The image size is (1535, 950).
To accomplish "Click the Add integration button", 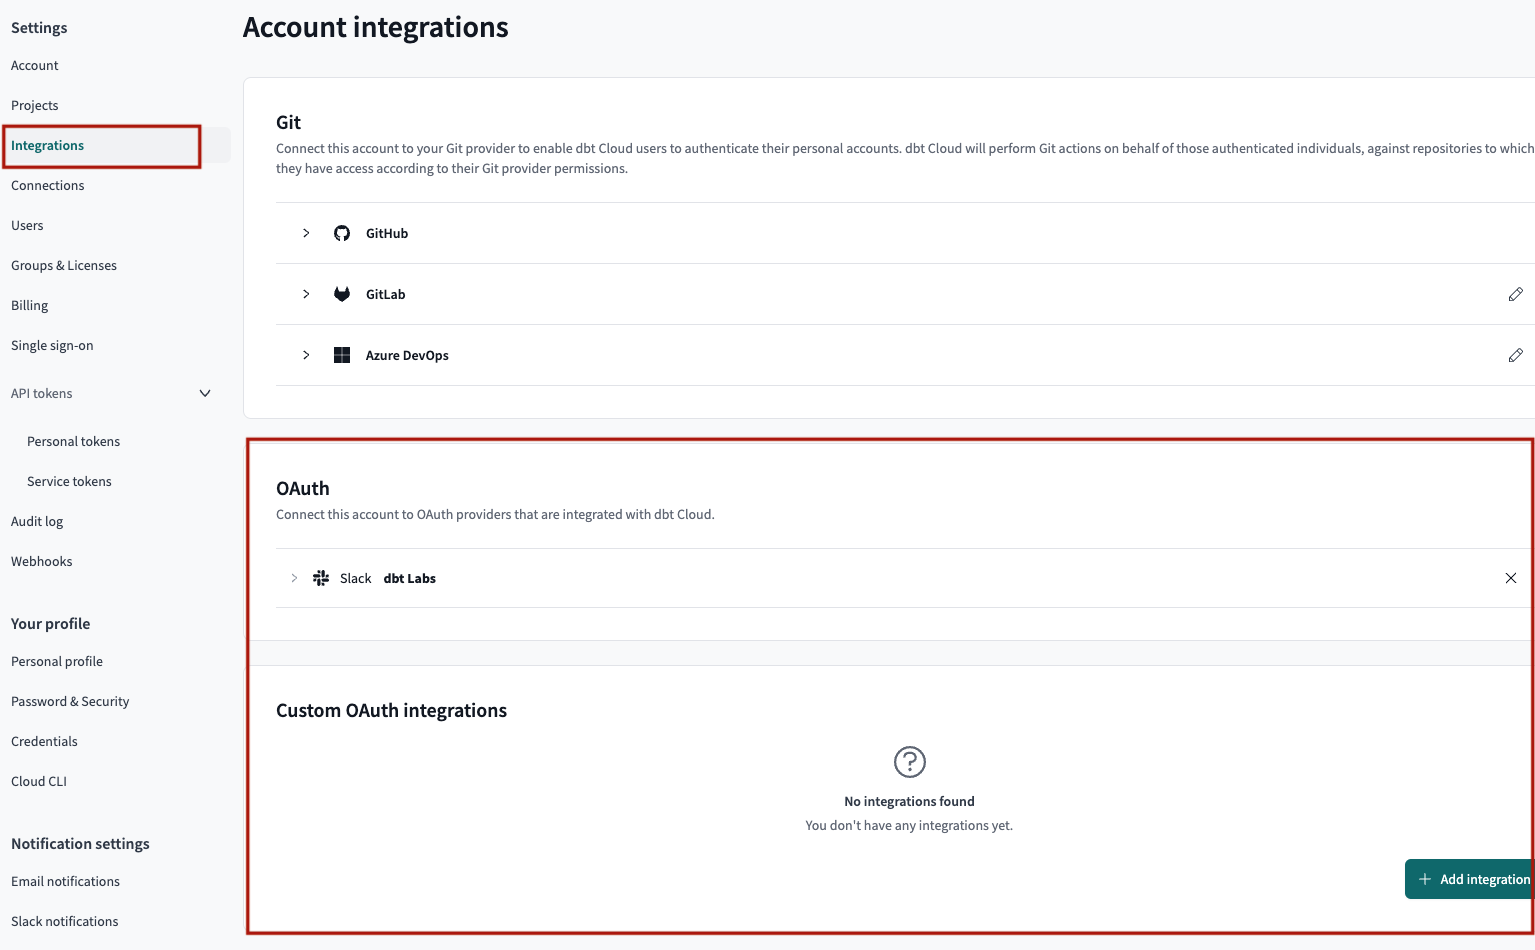I will tap(1477, 878).
